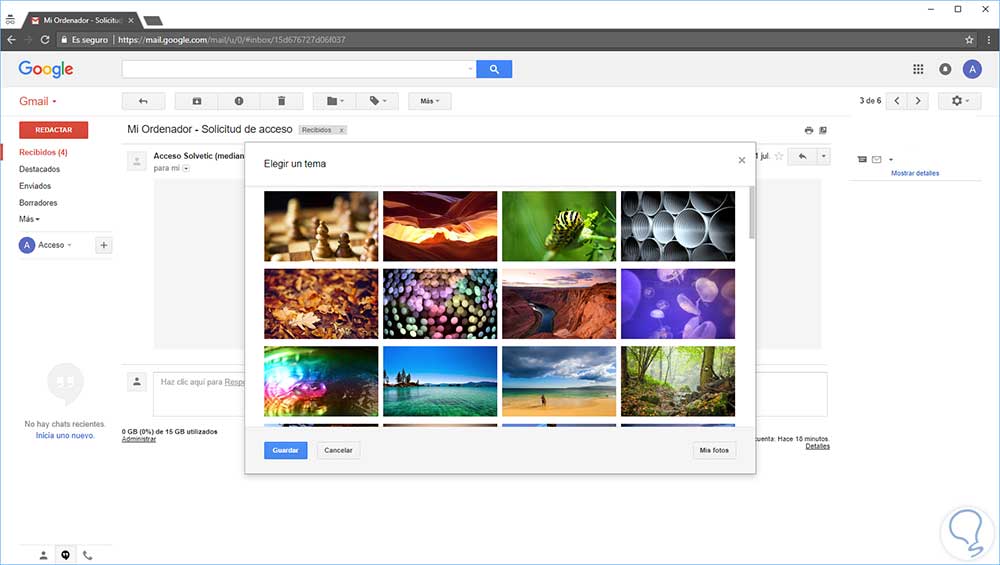The image size is (1000, 565).
Task: Open Borradores folder
Action: pos(38,203)
